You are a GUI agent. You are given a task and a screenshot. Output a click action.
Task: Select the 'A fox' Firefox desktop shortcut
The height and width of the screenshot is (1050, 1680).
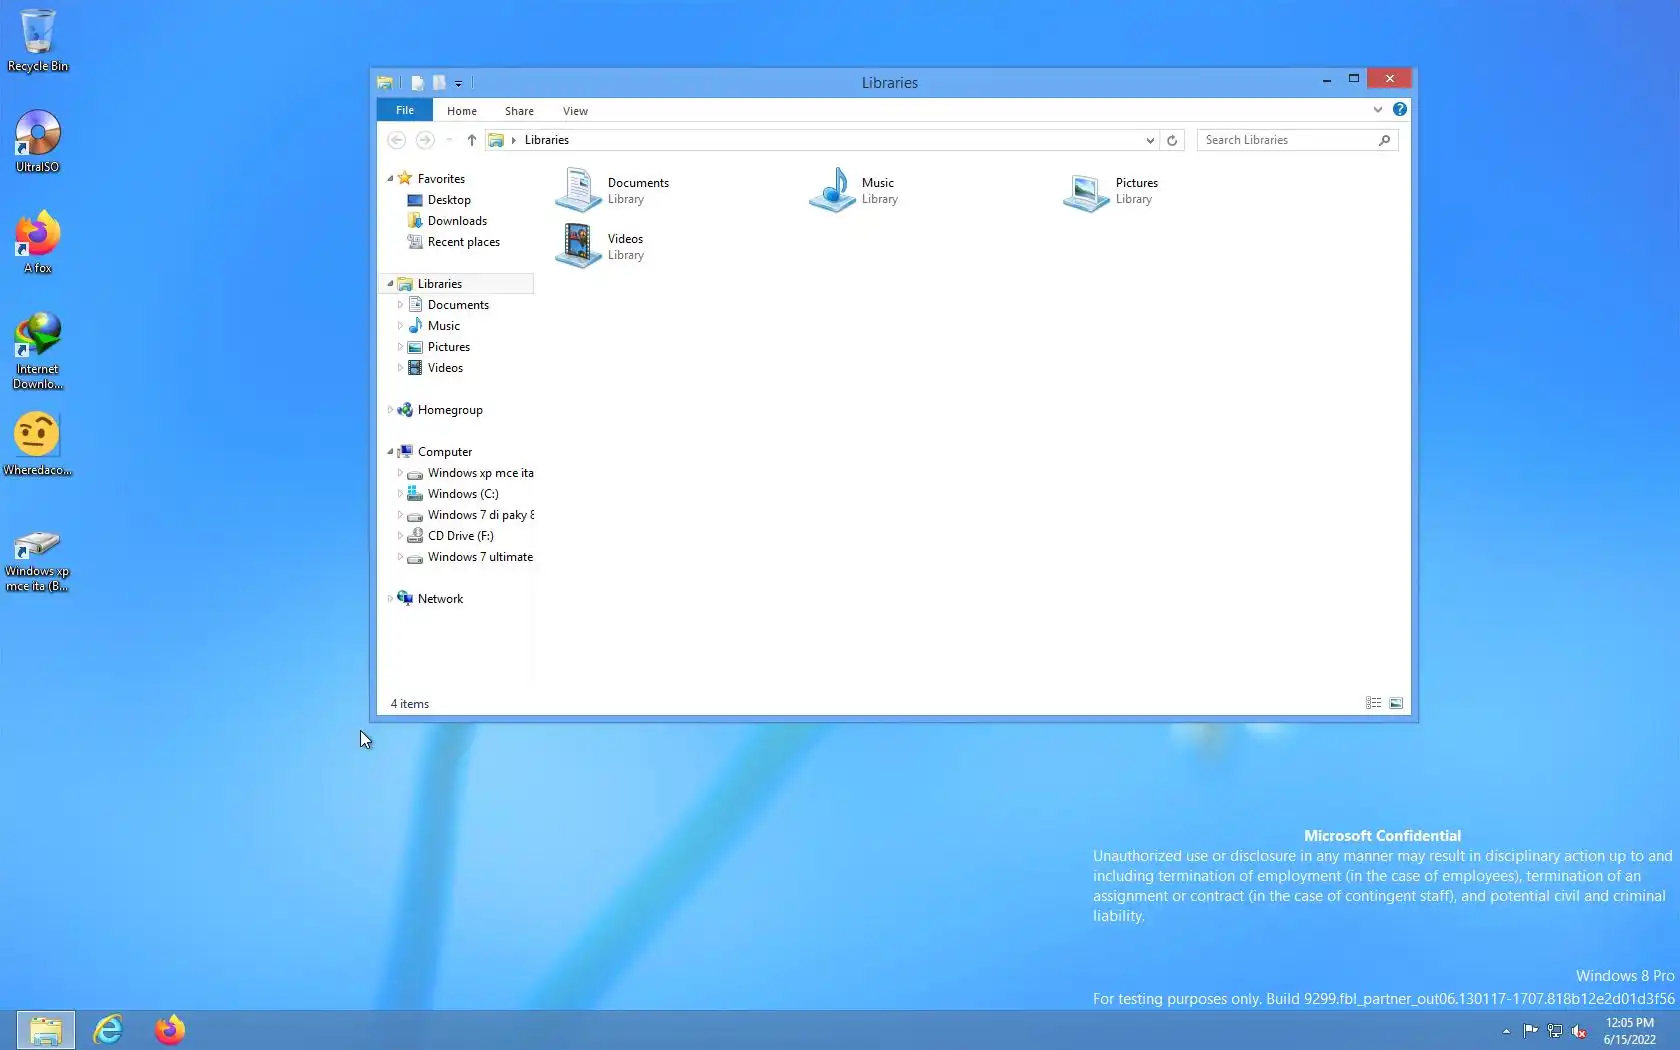(x=38, y=242)
